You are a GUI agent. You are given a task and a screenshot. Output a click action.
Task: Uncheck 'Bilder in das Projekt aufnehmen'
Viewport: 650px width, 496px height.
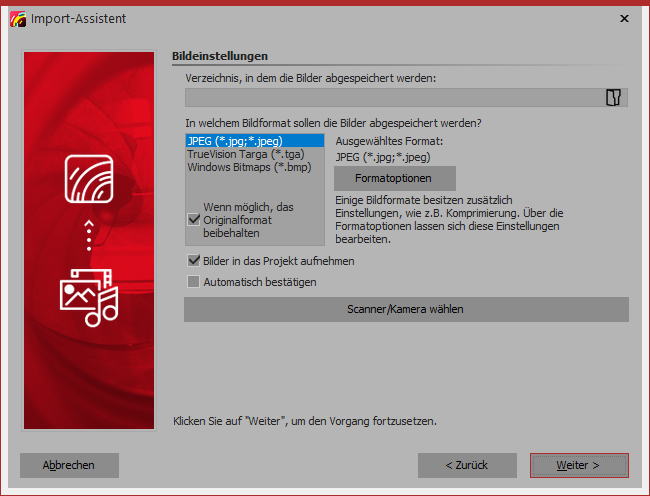[x=194, y=261]
